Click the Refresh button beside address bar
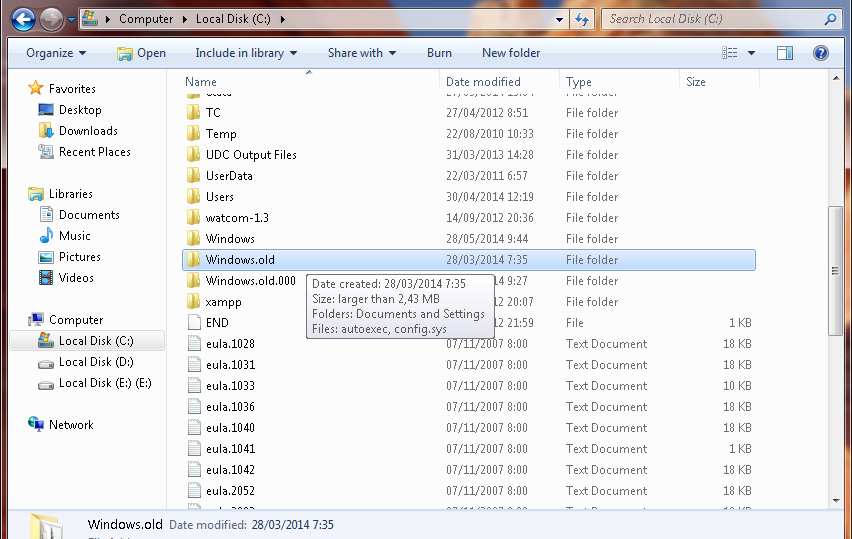This screenshot has height=539, width=852. 582,20
